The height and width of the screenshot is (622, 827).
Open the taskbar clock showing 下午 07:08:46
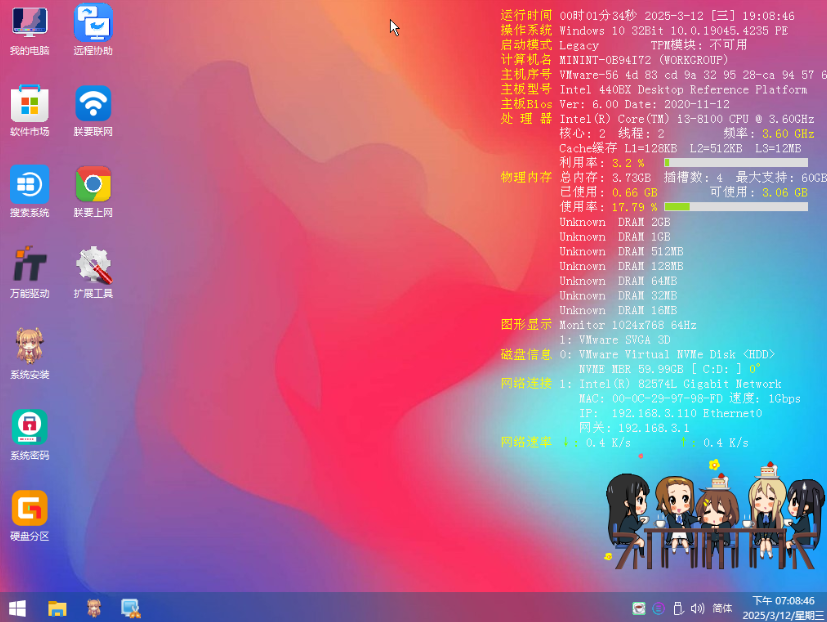coord(783,608)
